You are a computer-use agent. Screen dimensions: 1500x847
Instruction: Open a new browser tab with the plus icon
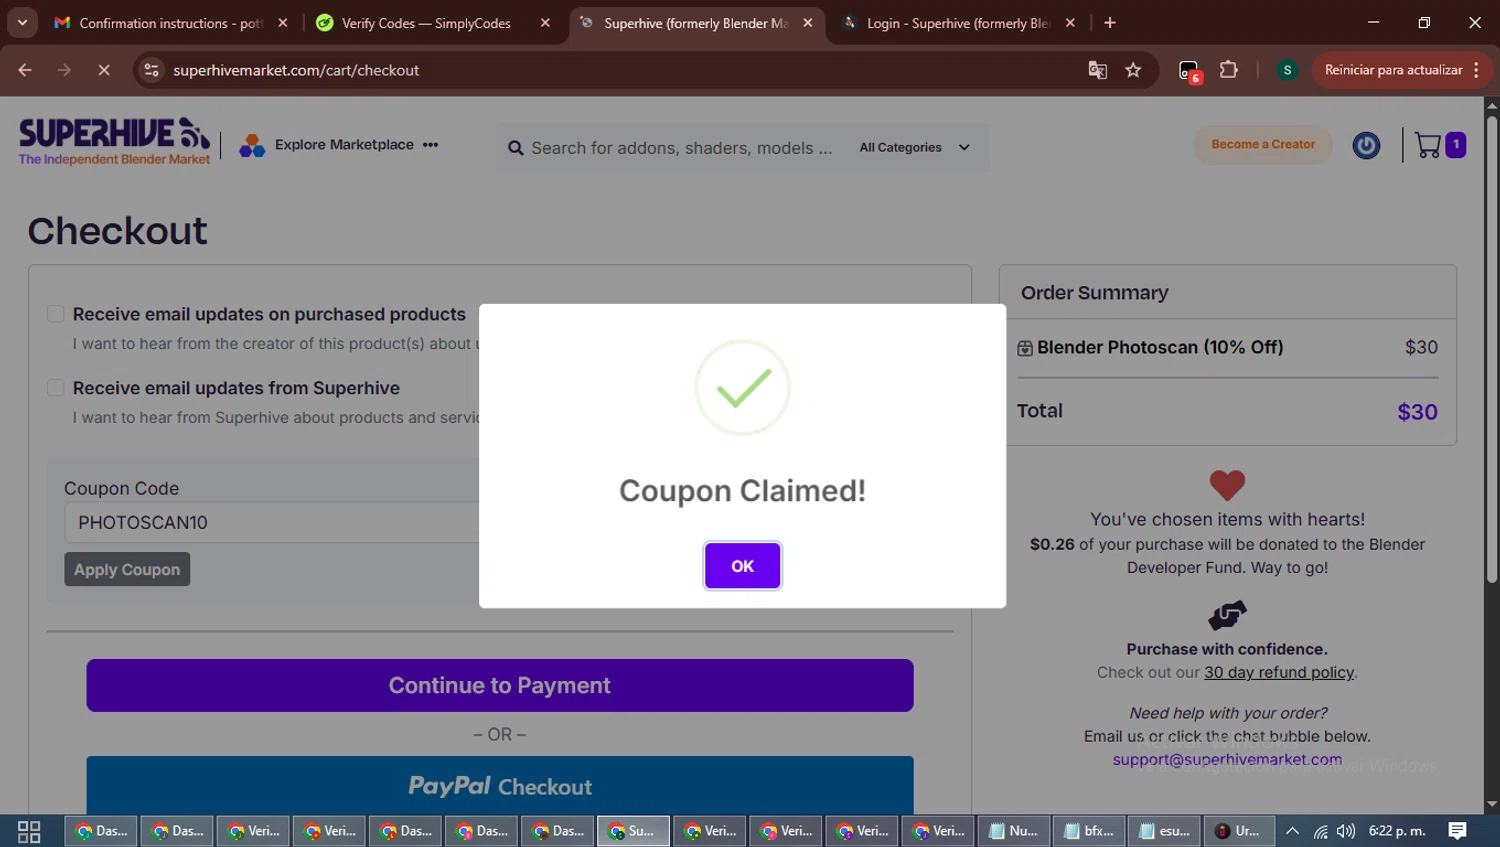pyautogui.click(x=1110, y=23)
